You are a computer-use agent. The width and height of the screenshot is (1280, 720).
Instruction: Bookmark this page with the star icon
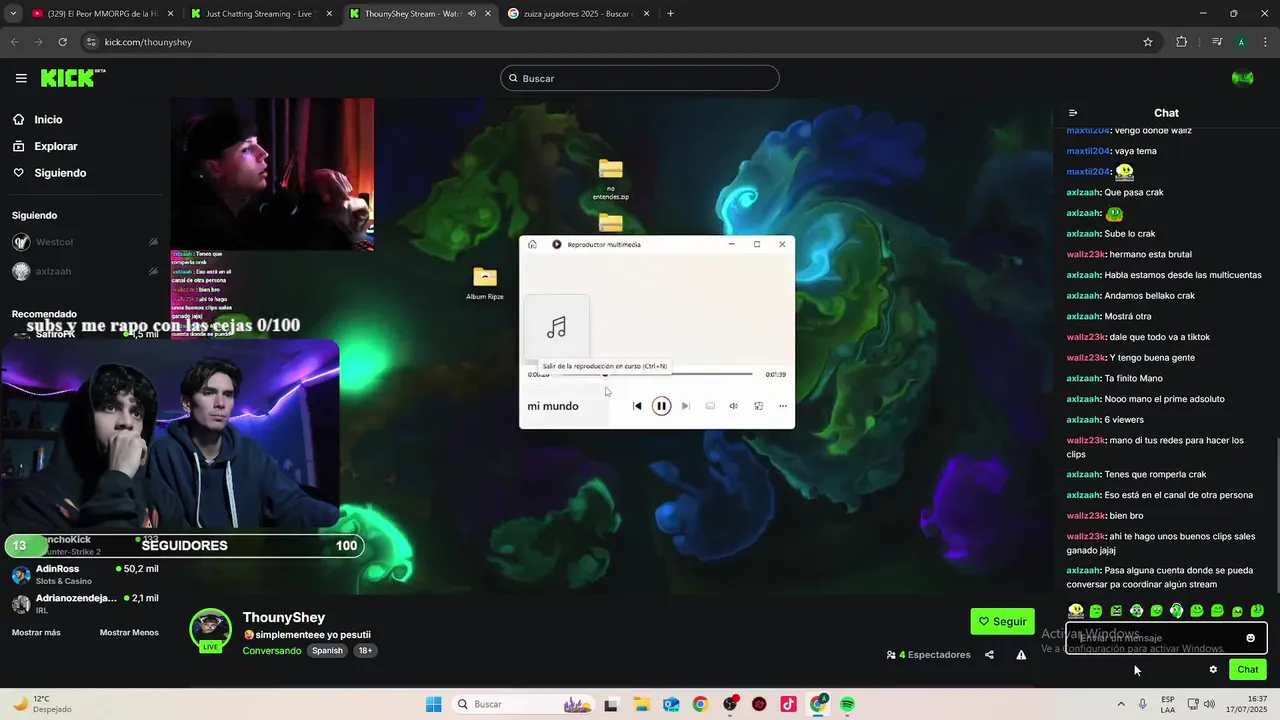click(1148, 42)
